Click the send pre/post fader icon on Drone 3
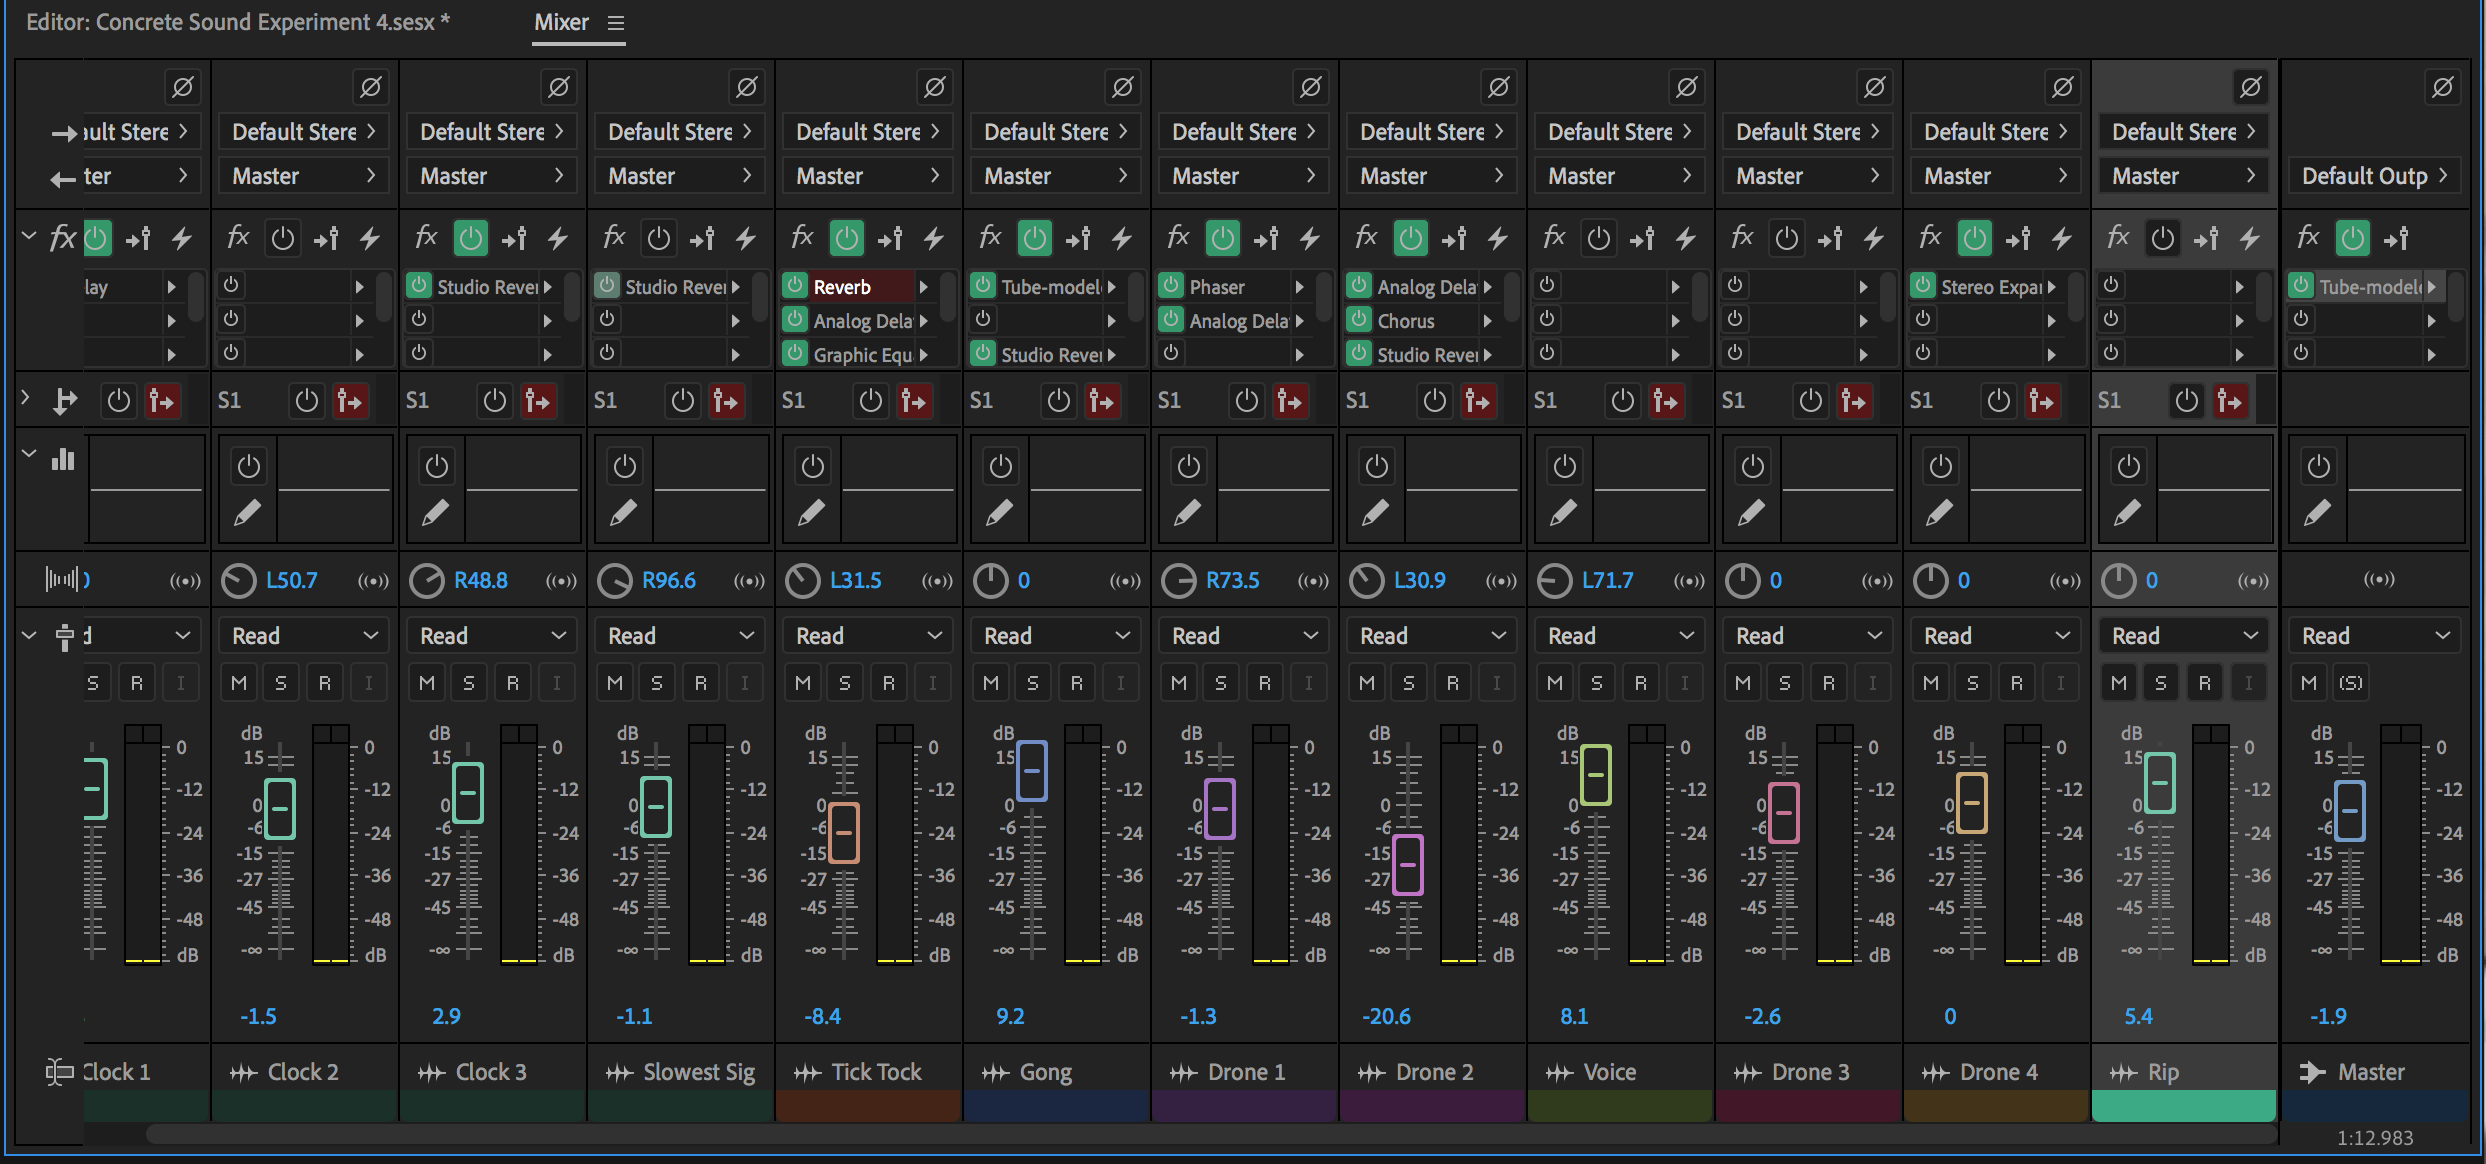Screen dimensions: 2486x1164 click(1853, 401)
